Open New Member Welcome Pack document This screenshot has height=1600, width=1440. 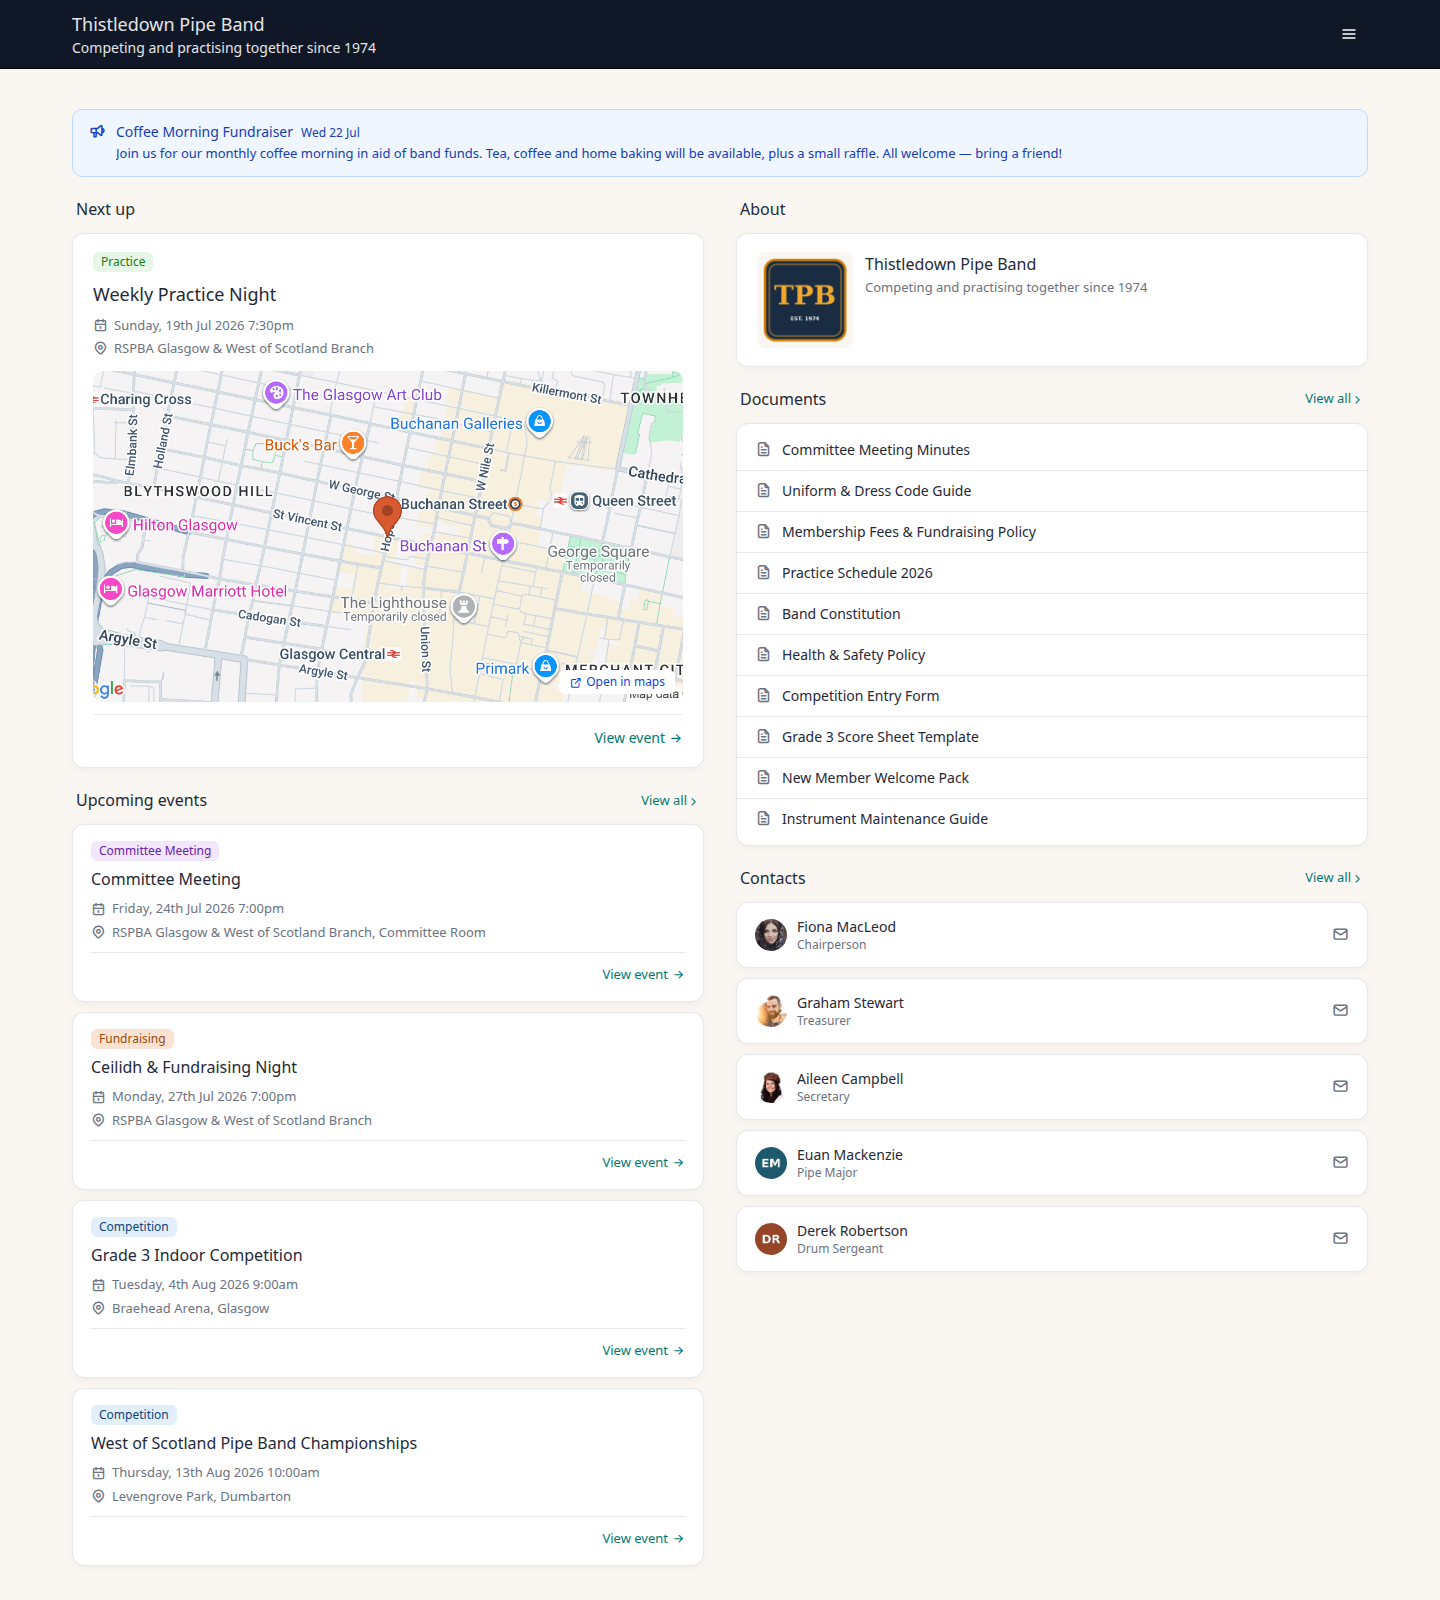(x=1052, y=778)
